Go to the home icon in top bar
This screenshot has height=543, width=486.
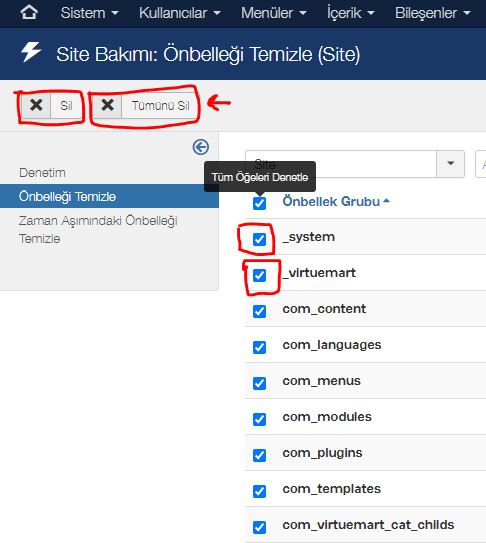(x=29, y=13)
